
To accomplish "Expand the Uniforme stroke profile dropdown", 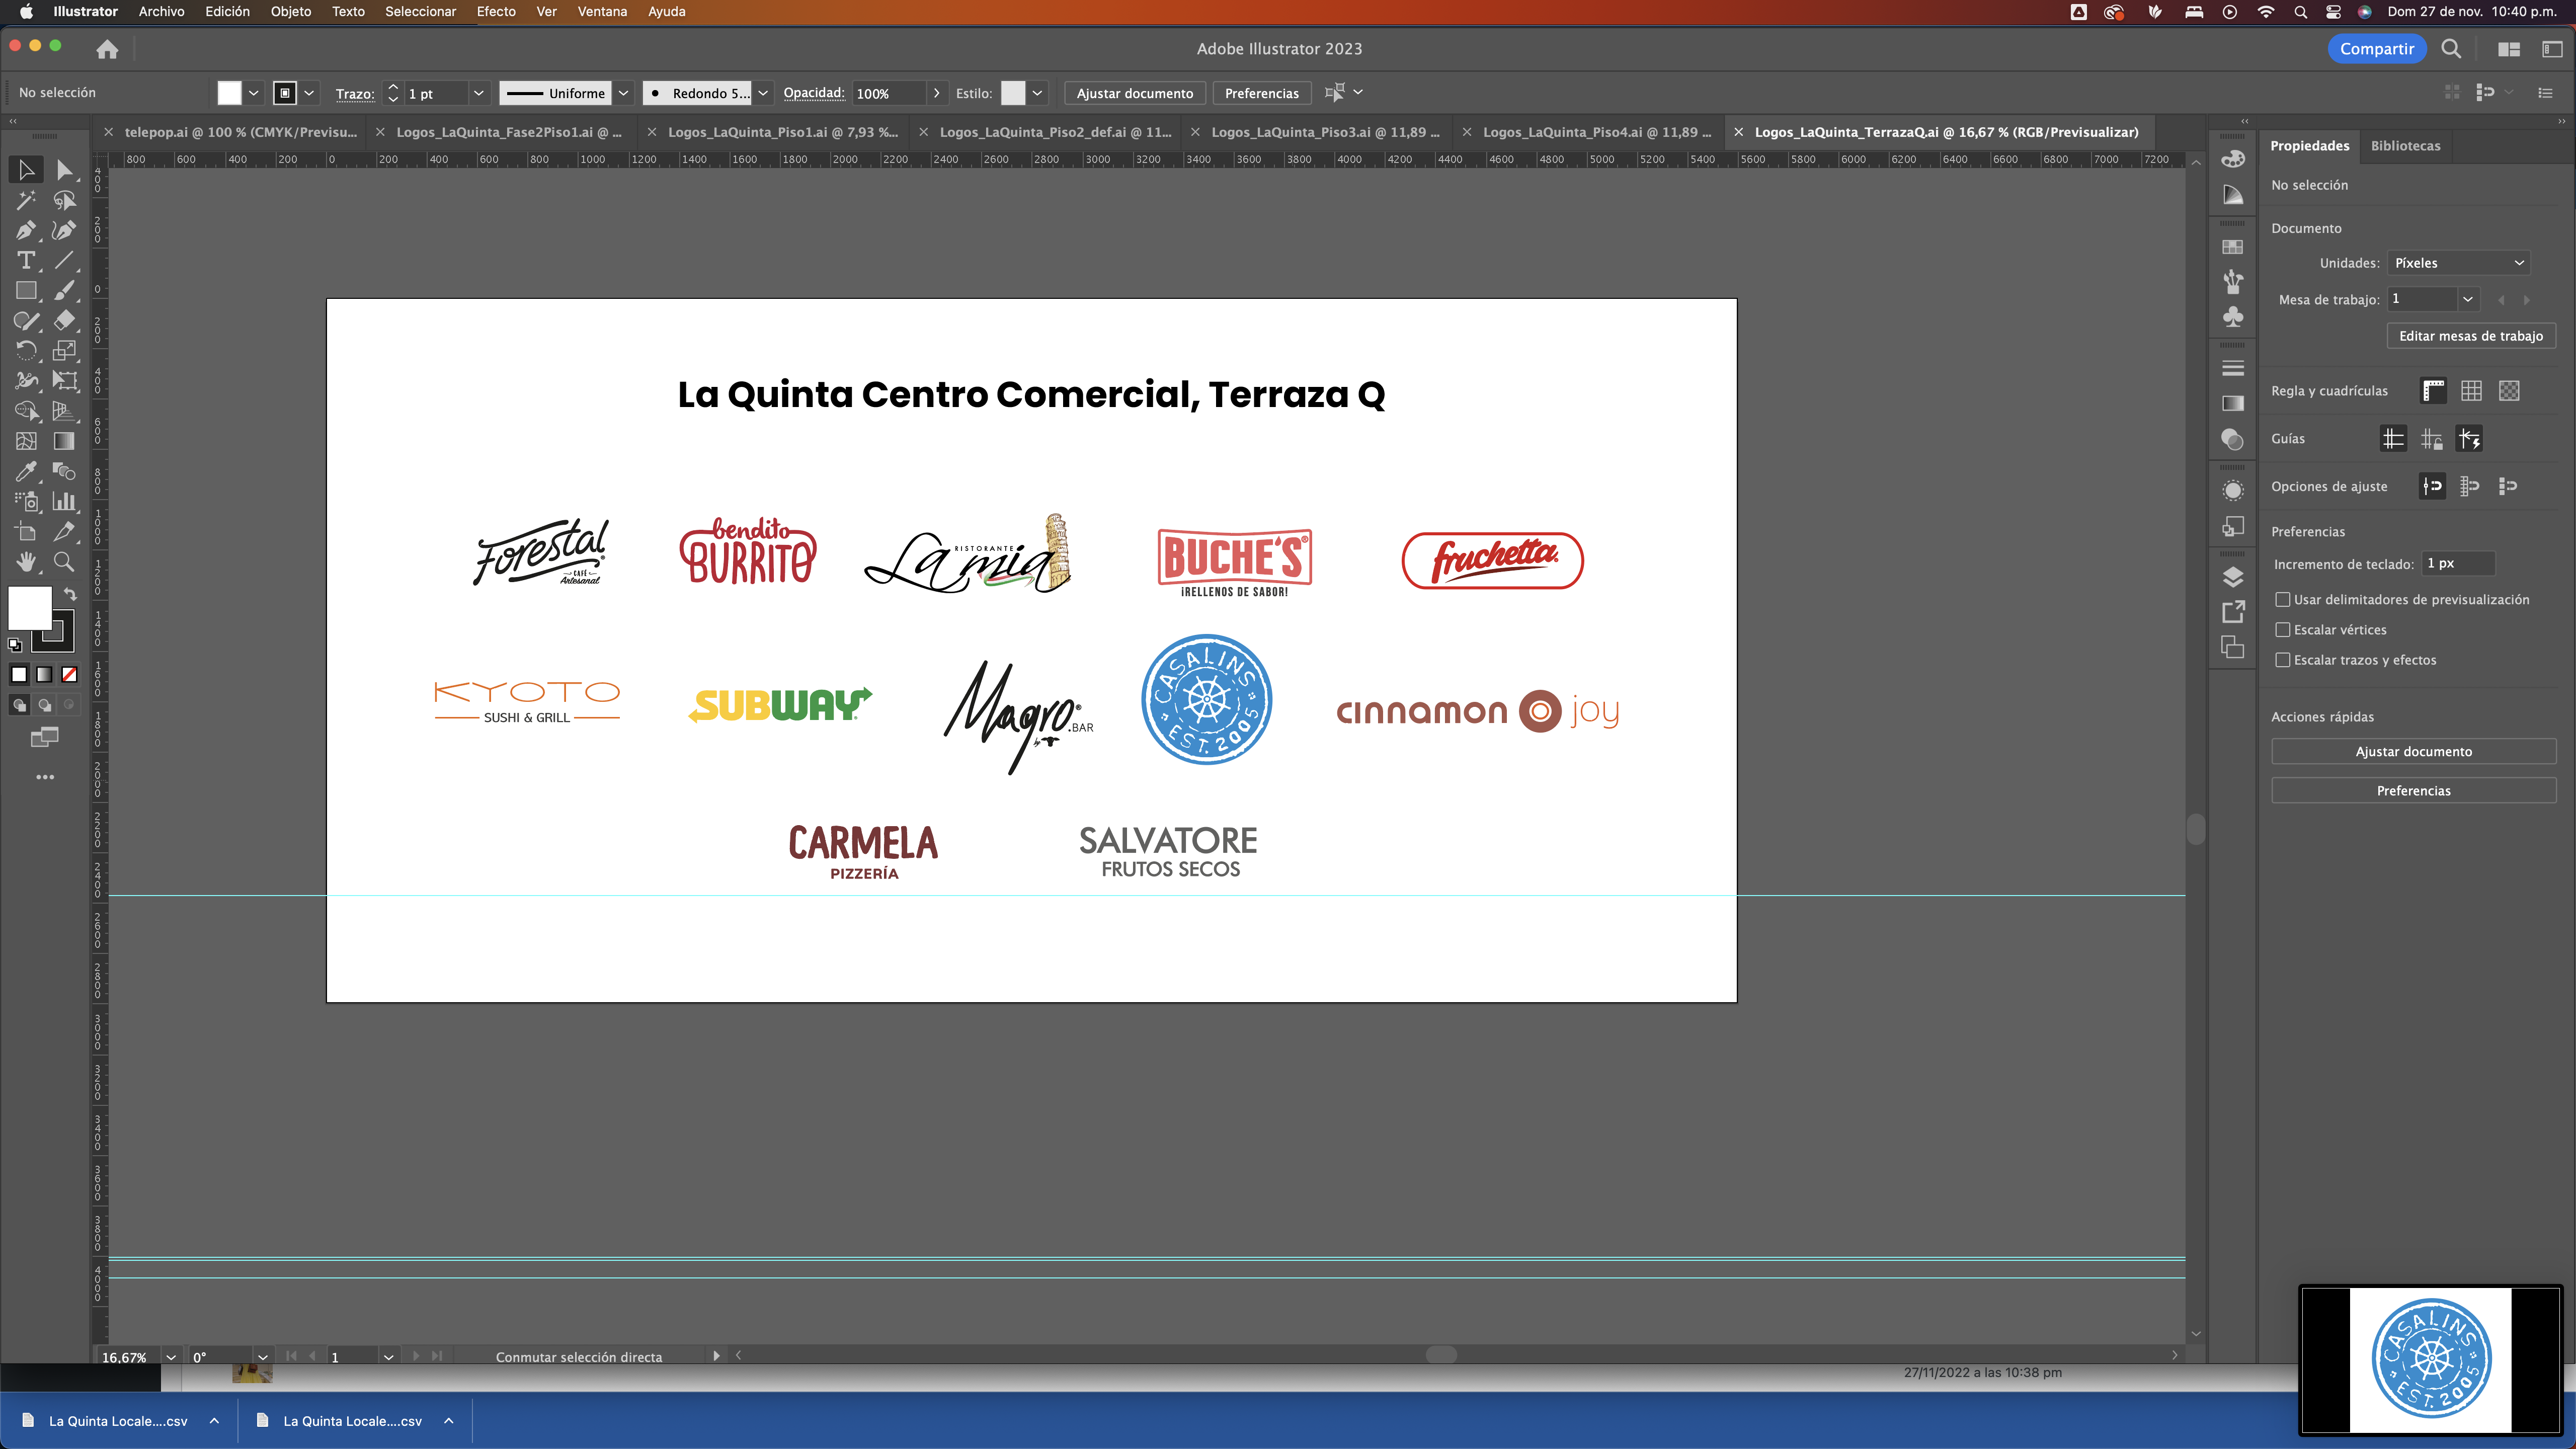I will [623, 93].
